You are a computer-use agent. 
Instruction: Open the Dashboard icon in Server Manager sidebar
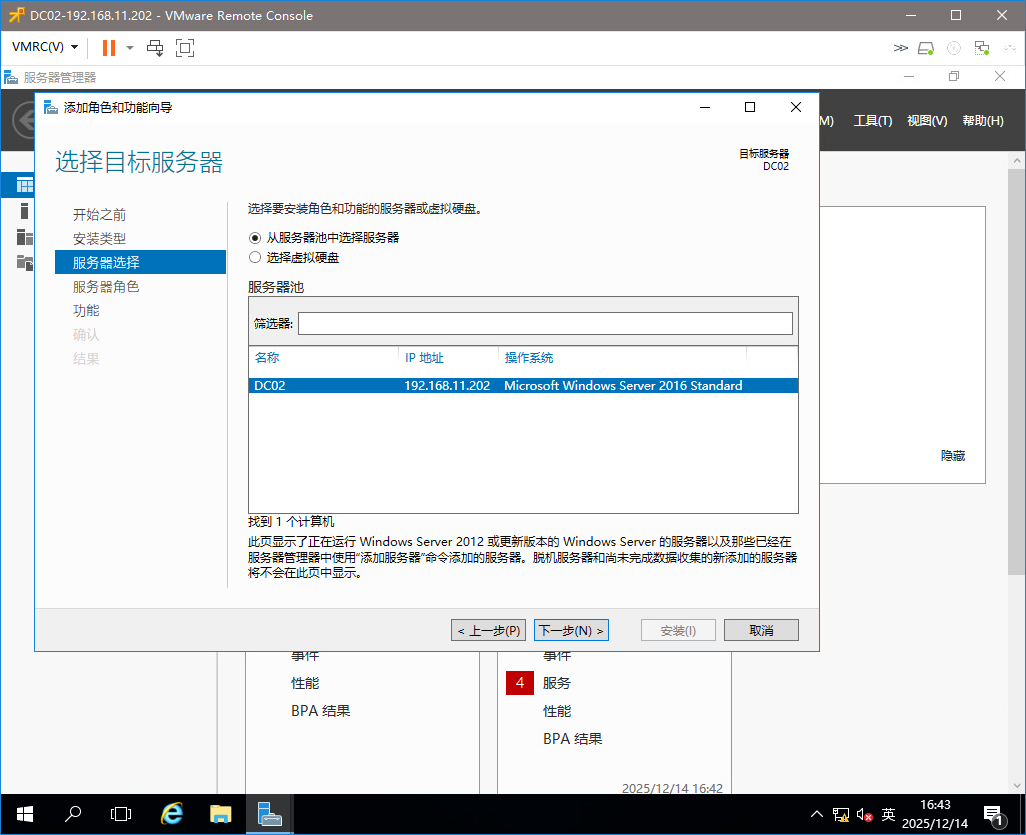tap(24, 185)
